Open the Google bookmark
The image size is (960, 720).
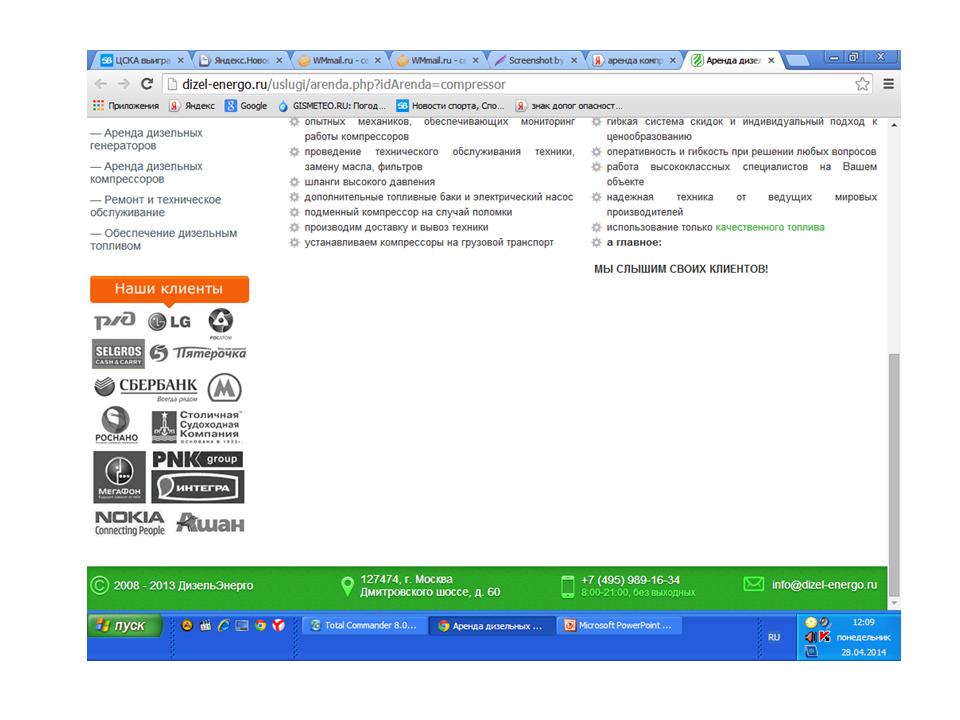click(246, 106)
